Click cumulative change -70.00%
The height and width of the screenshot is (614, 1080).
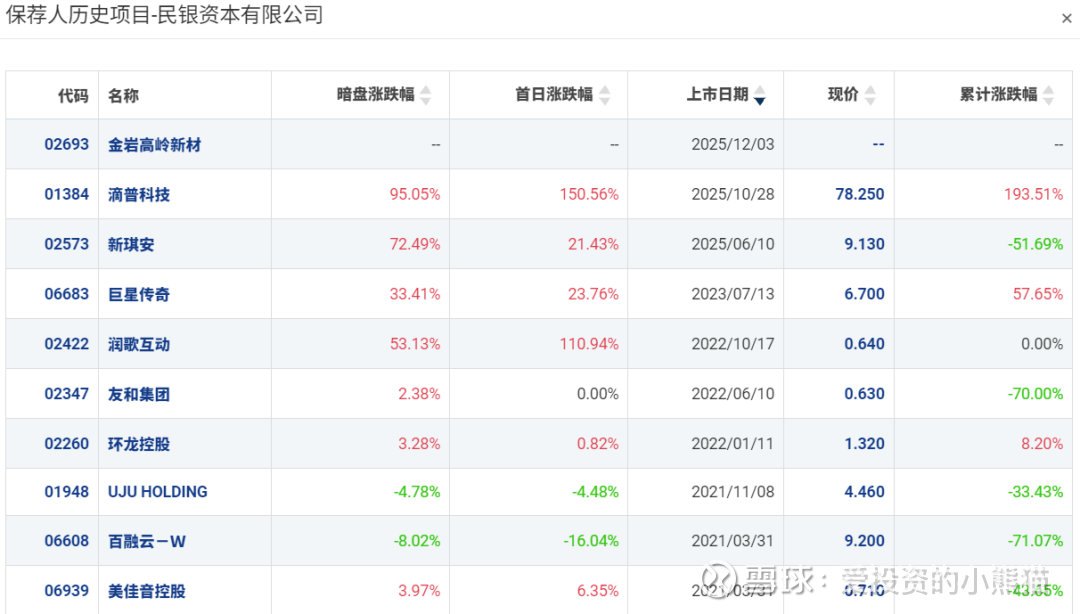click(1035, 393)
